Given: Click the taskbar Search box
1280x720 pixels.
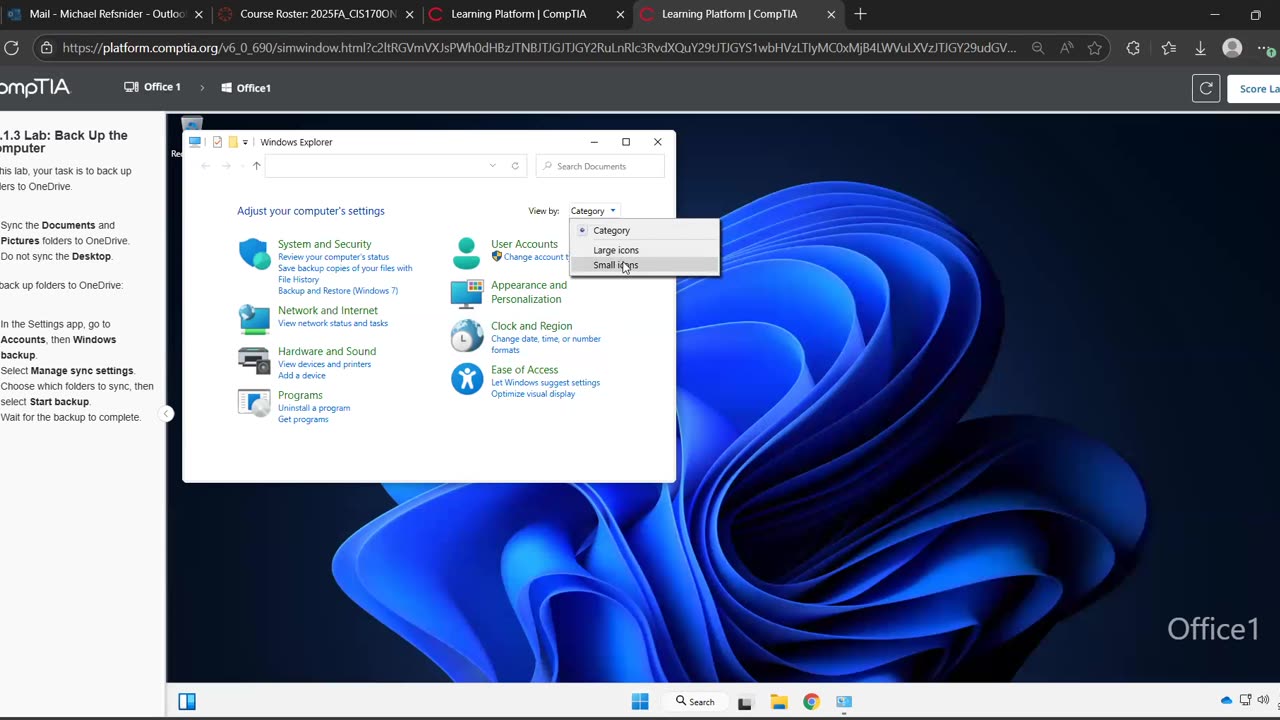Looking at the screenshot, I should tap(695, 701).
